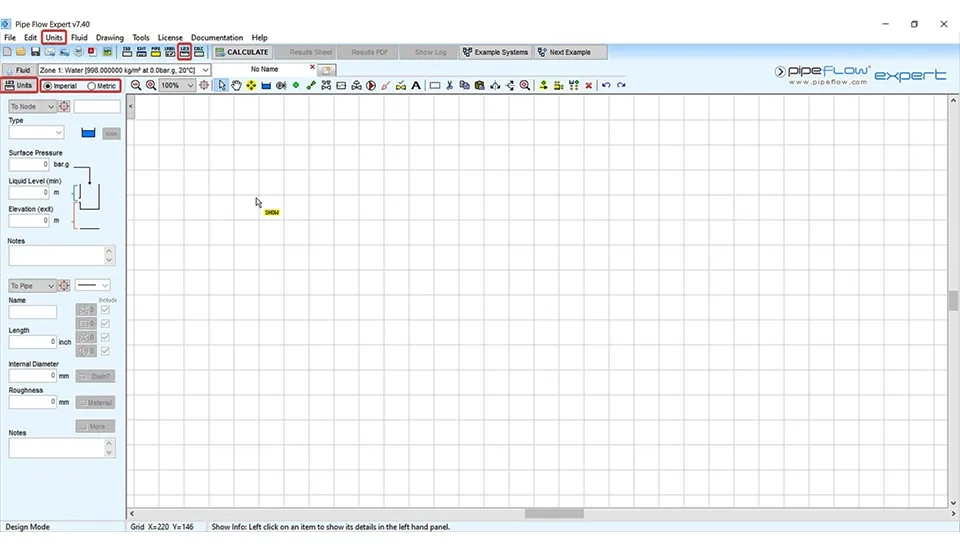The height and width of the screenshot is (548, 960).
Task: Click the cut scissors icon
Action: (x=450, y=86)
